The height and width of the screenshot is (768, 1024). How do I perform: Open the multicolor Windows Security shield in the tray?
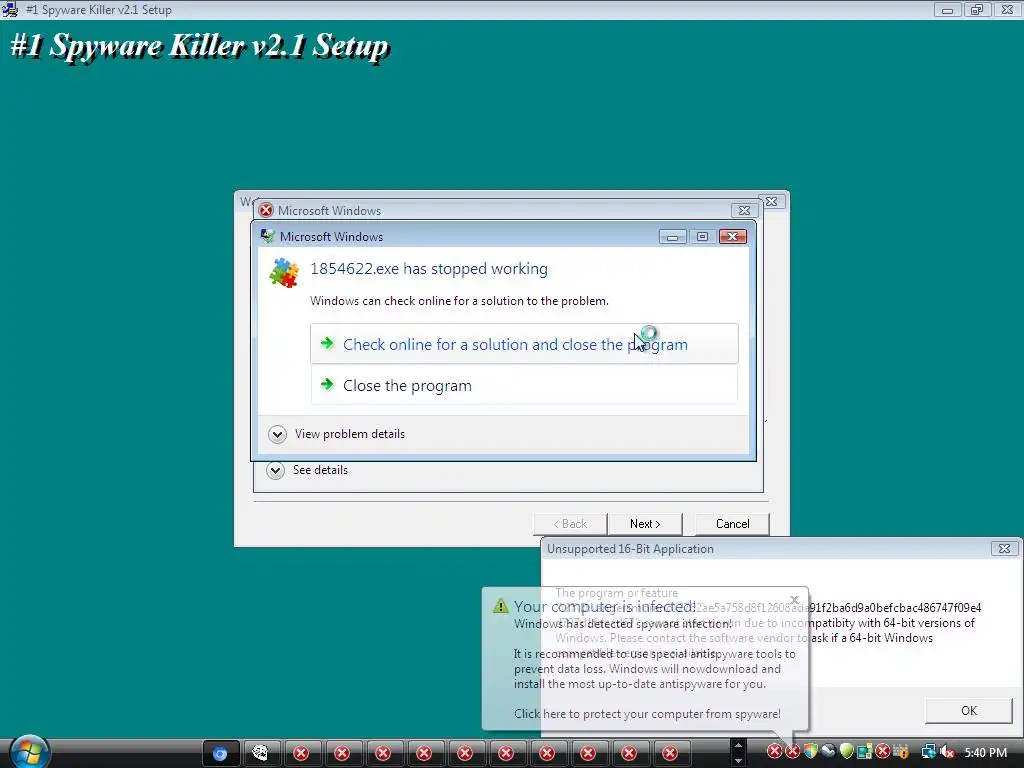(810, 752)
